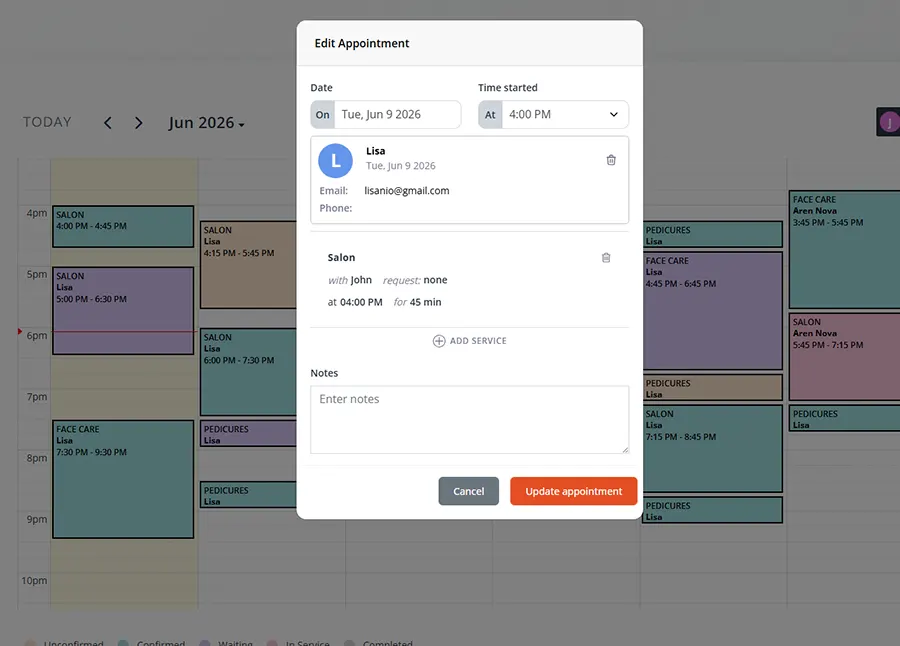Open Face Care 7:30 PM - 9:30 PM appointment
This screenshot has width=900, height=646.
tap(123, 479)
